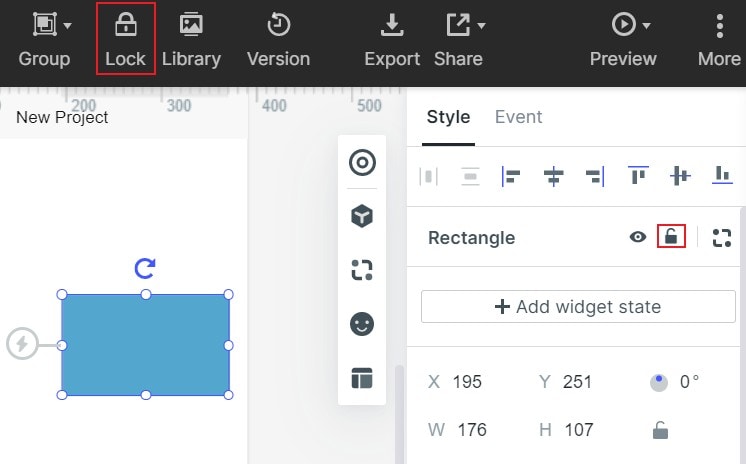Click the Lock toolbar button
Viewport: 746px width, 464px height.
point(126,39)
